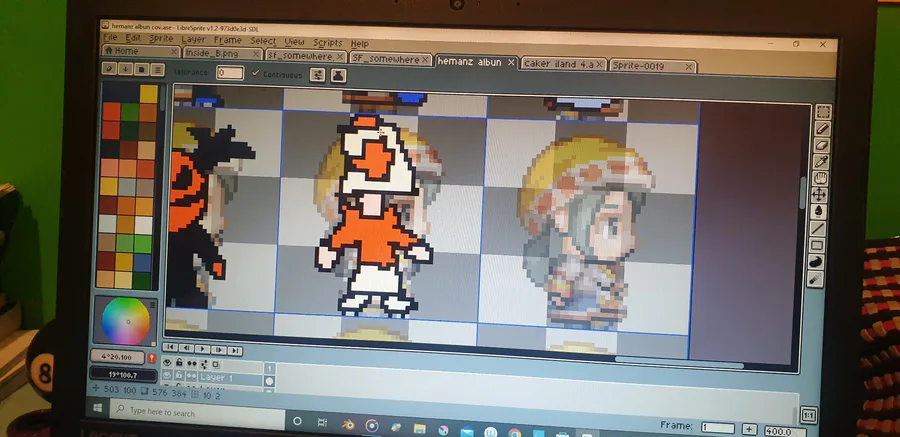The height and width of the screenshot is (437, 900).
Task: Click frame 1 header in timeline
Action: point(270,369)
